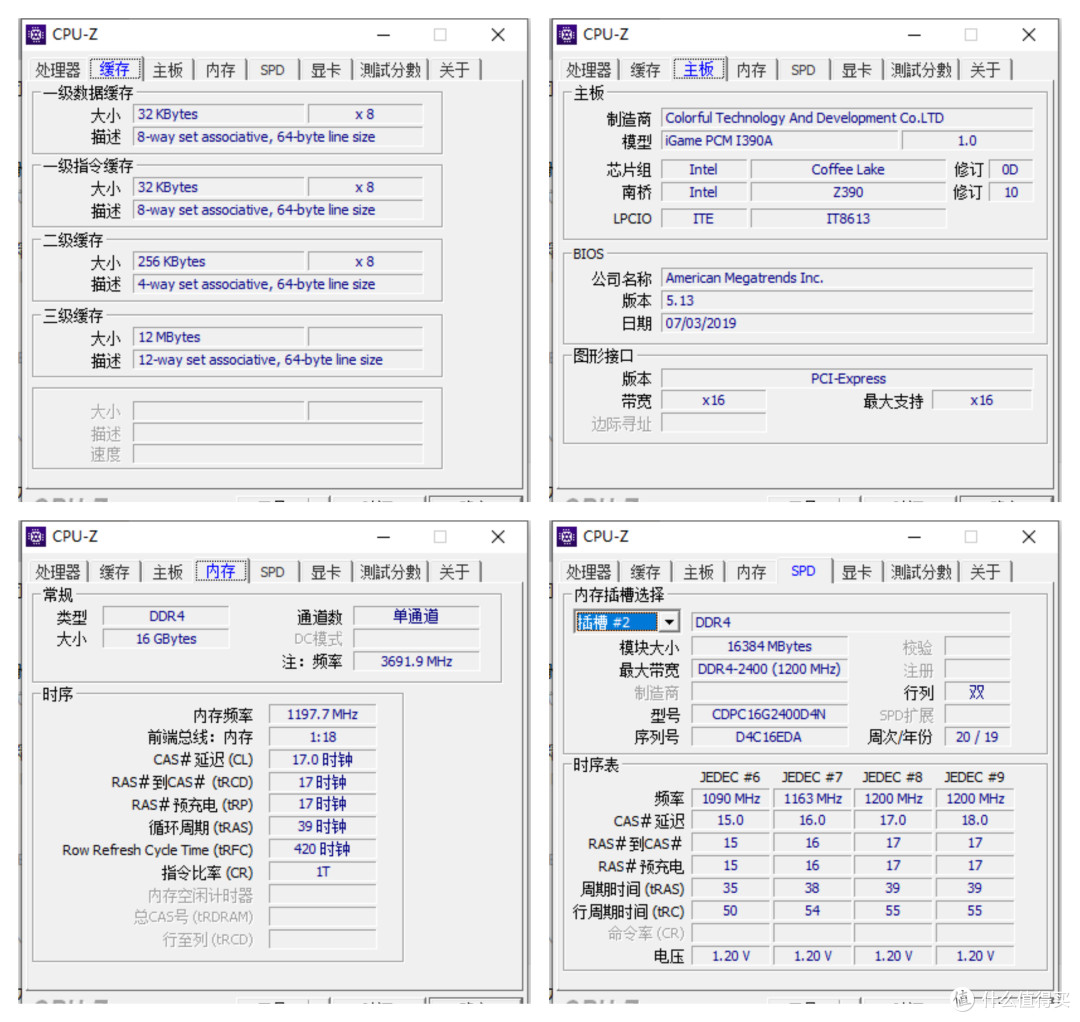The width and height of the screenshot is (1080, 1022).
Task: Open 显卡 tab in the SPD window
Action: pyautogui.click(x=857, y=572)
